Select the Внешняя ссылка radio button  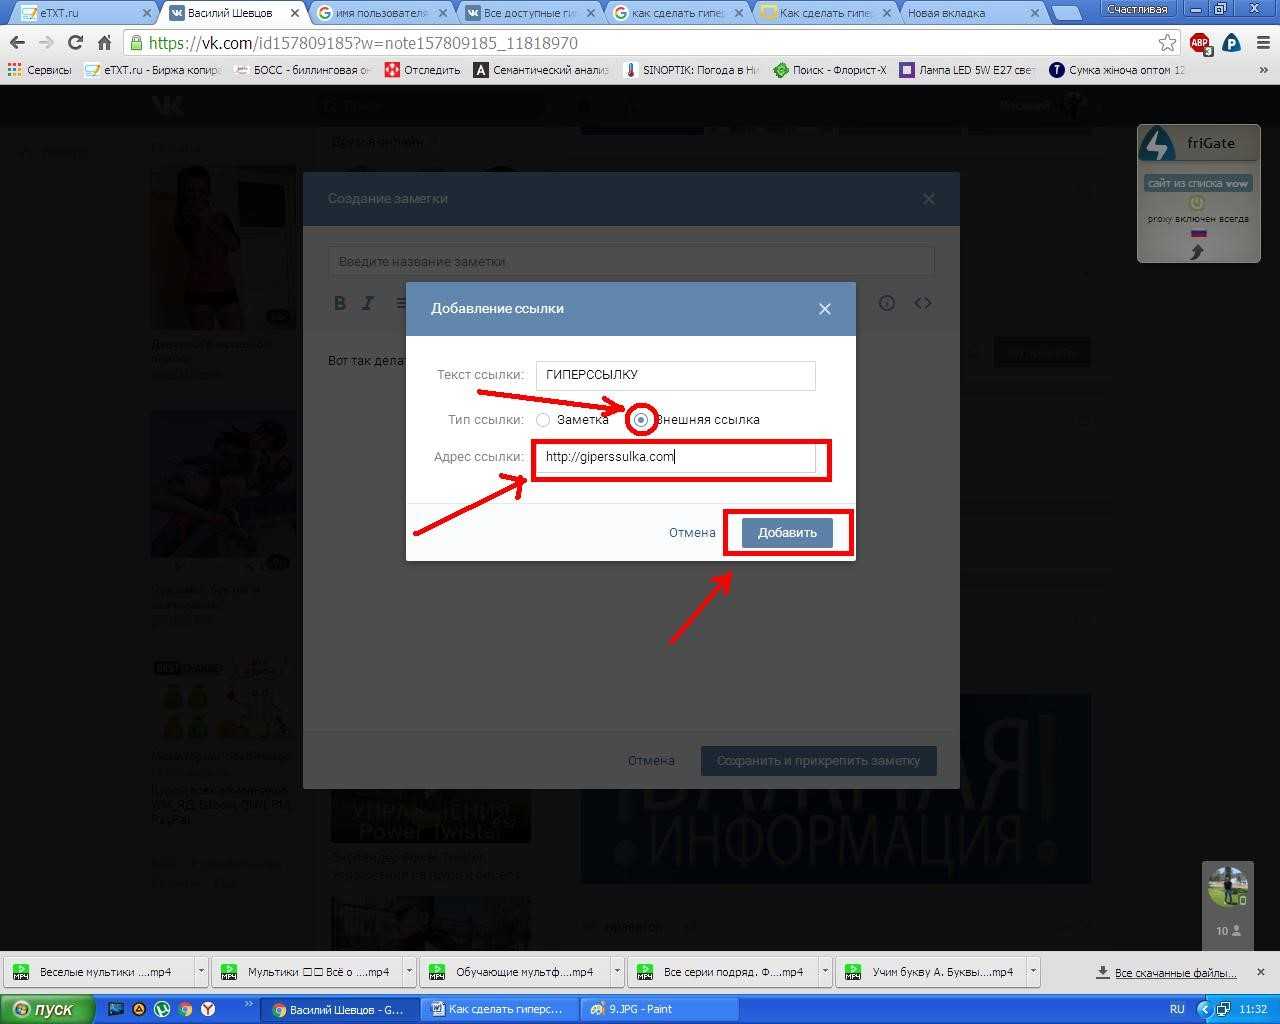(641, 420)
